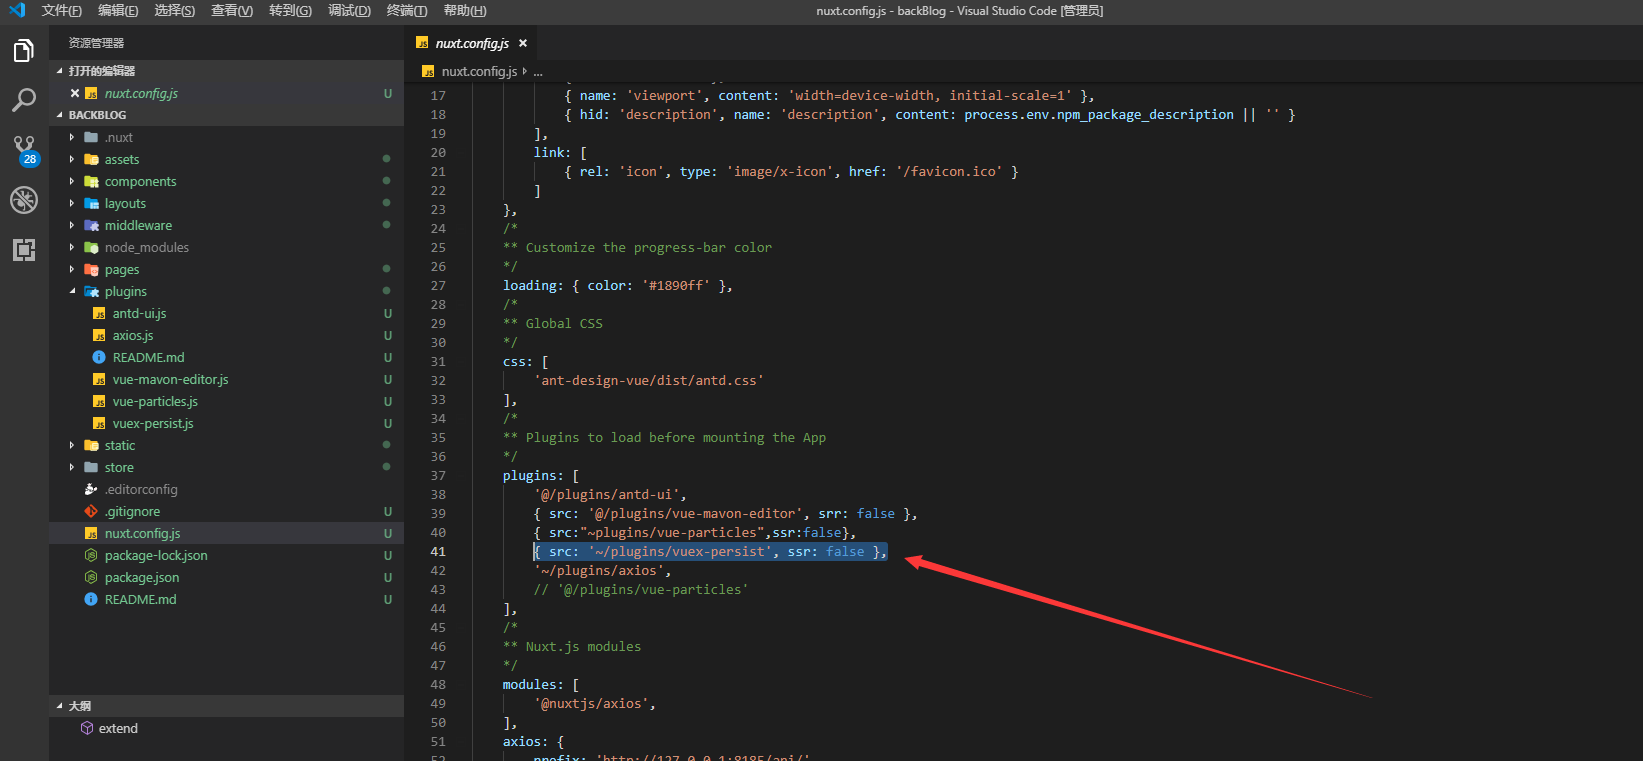The image size is (1643, 761).
Task: Expand the store folder
Action: click(72, 468)
